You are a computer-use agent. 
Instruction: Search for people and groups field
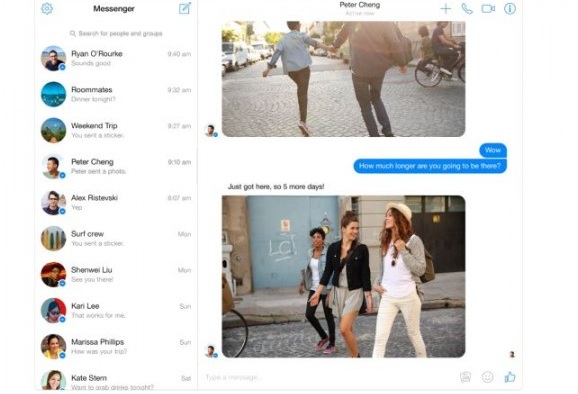(116, 34)
